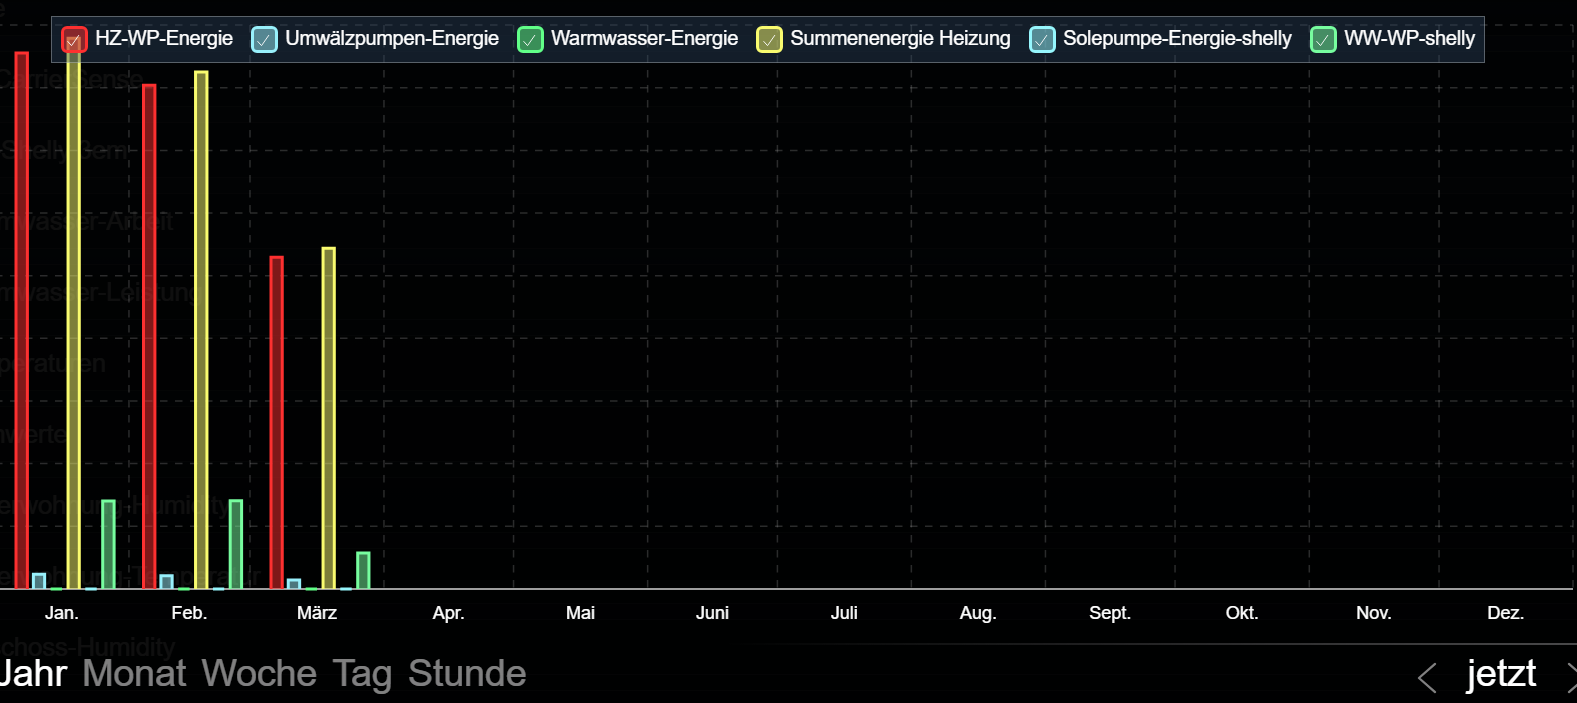Click the red HZ-WP-Energie bar for February

[x=149, y=336]
